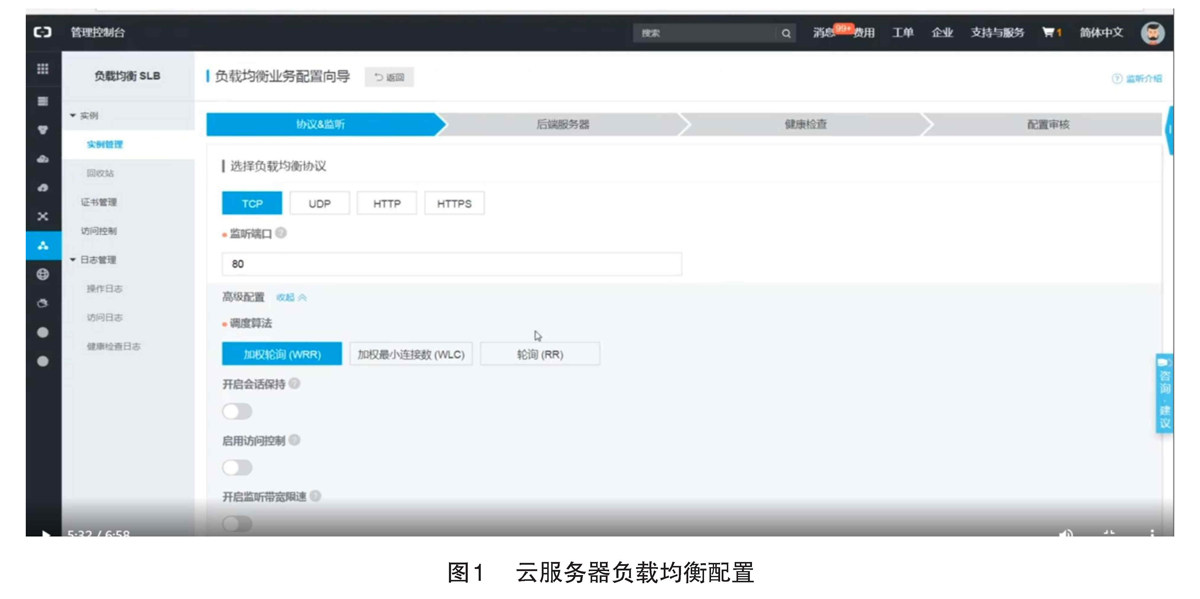The height and width of the screenshot is (599, 1200).
Task: Click the video volume icon
Action: [x=1066, y=533]
